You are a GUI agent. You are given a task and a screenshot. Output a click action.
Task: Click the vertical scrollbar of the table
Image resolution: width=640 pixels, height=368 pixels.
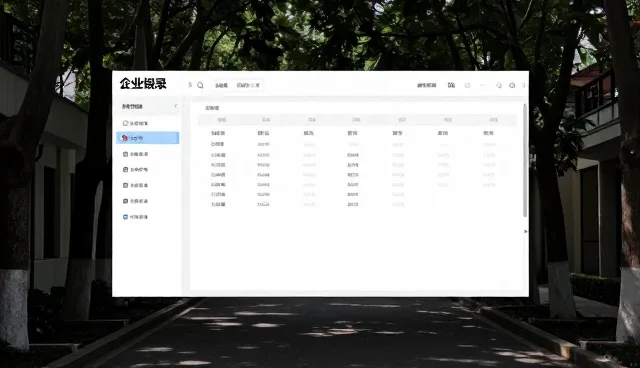(x=525, y=160)
